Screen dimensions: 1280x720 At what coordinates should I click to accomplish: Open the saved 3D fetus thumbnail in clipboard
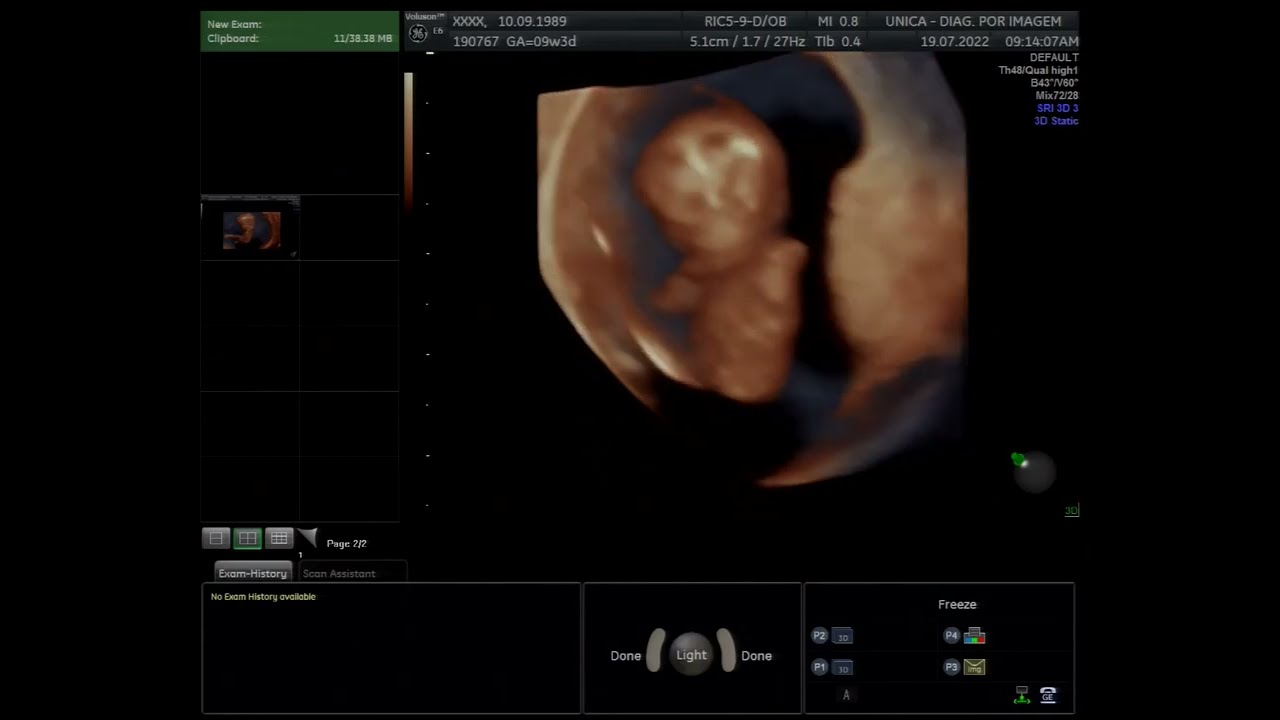251,230
